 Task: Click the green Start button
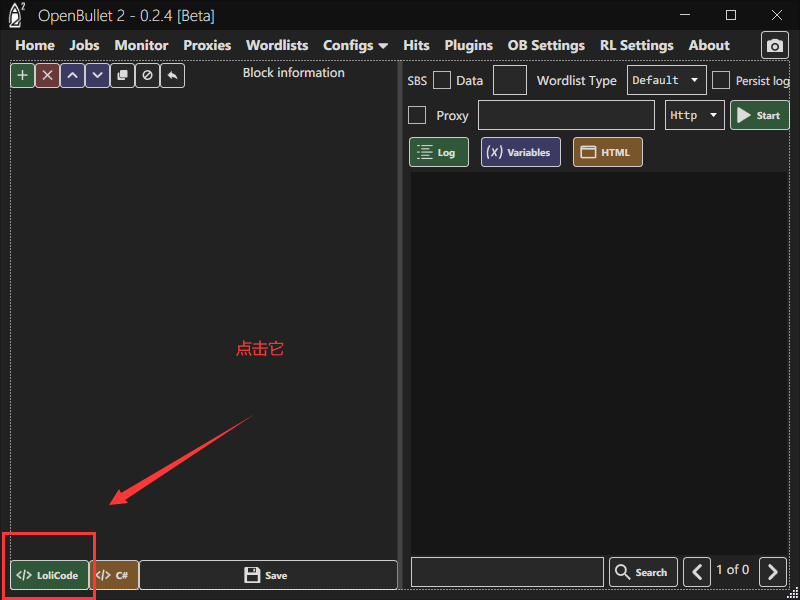[x=759, y=115]
